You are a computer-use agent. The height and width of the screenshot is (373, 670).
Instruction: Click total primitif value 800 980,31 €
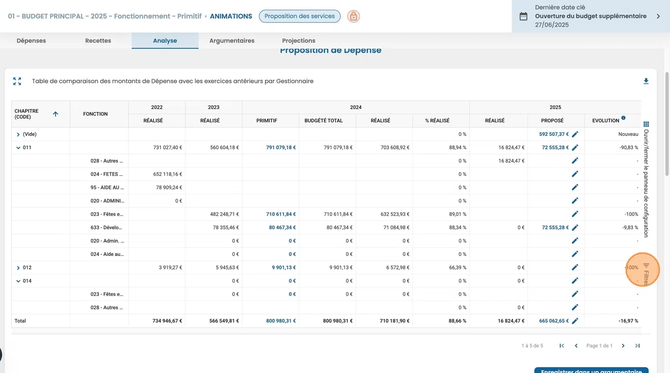tap(281, 321)
